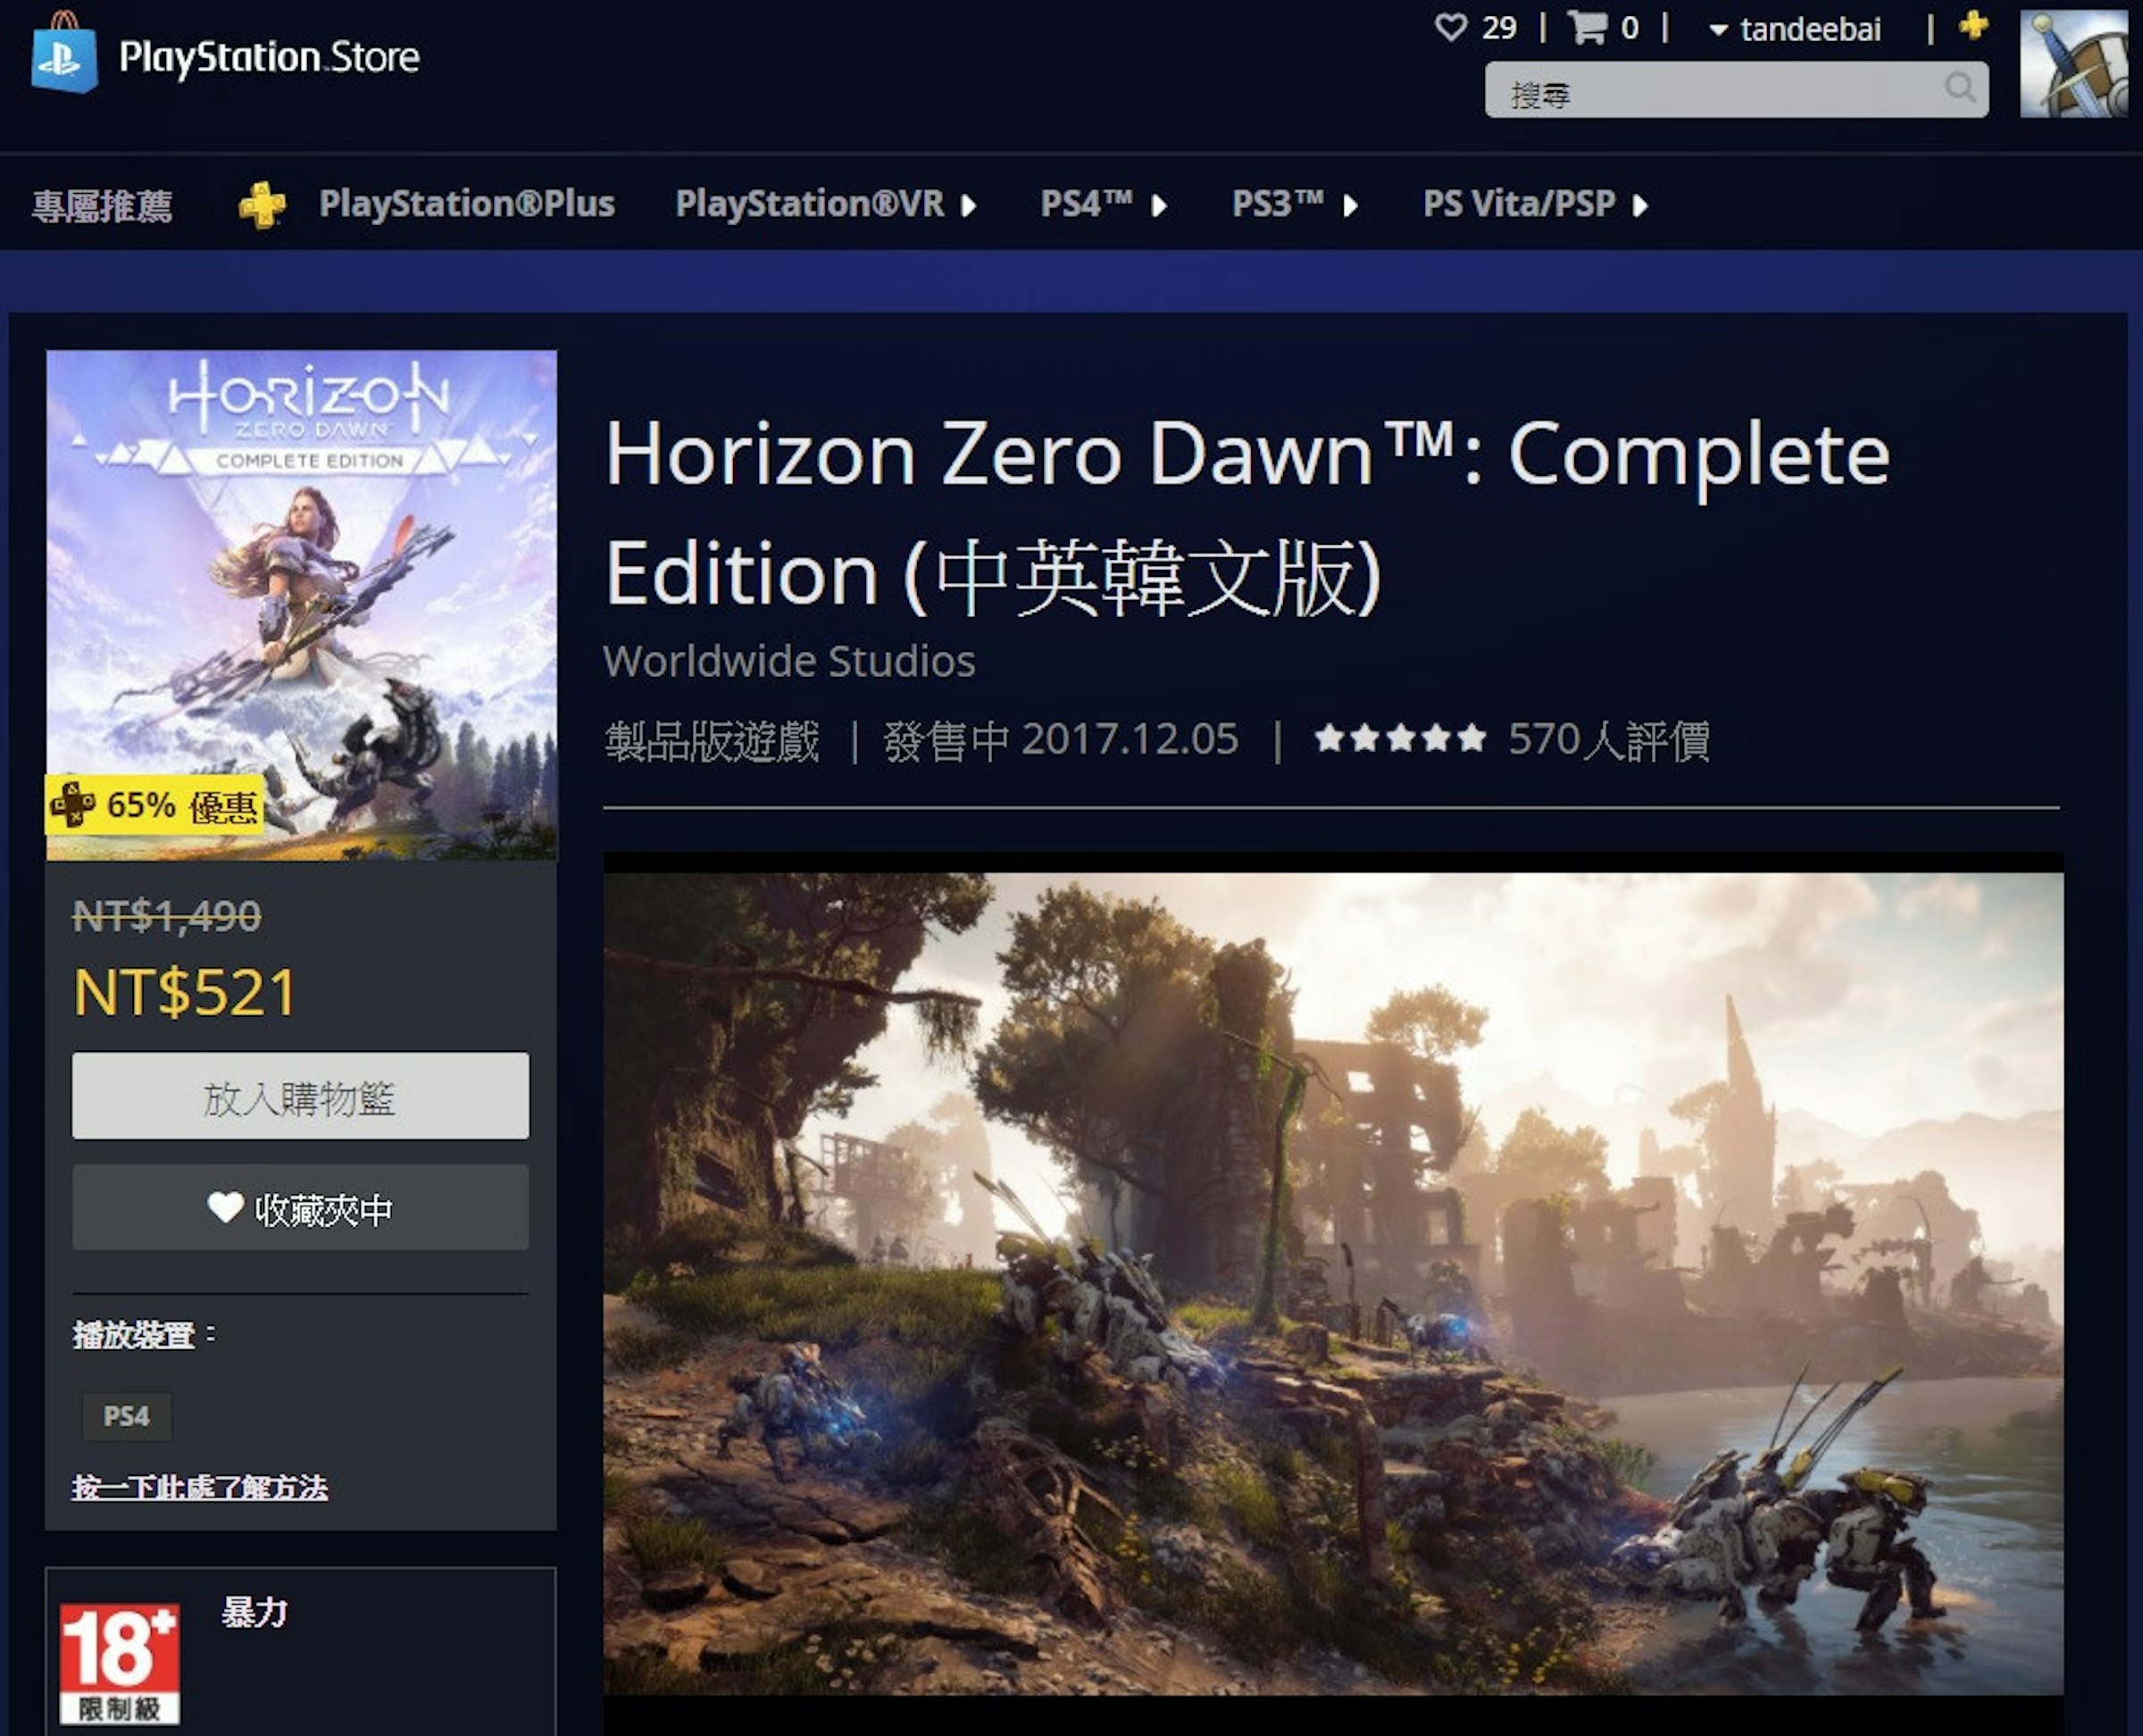
Task: Click the cart item count 0
Action: point(1630,28)
